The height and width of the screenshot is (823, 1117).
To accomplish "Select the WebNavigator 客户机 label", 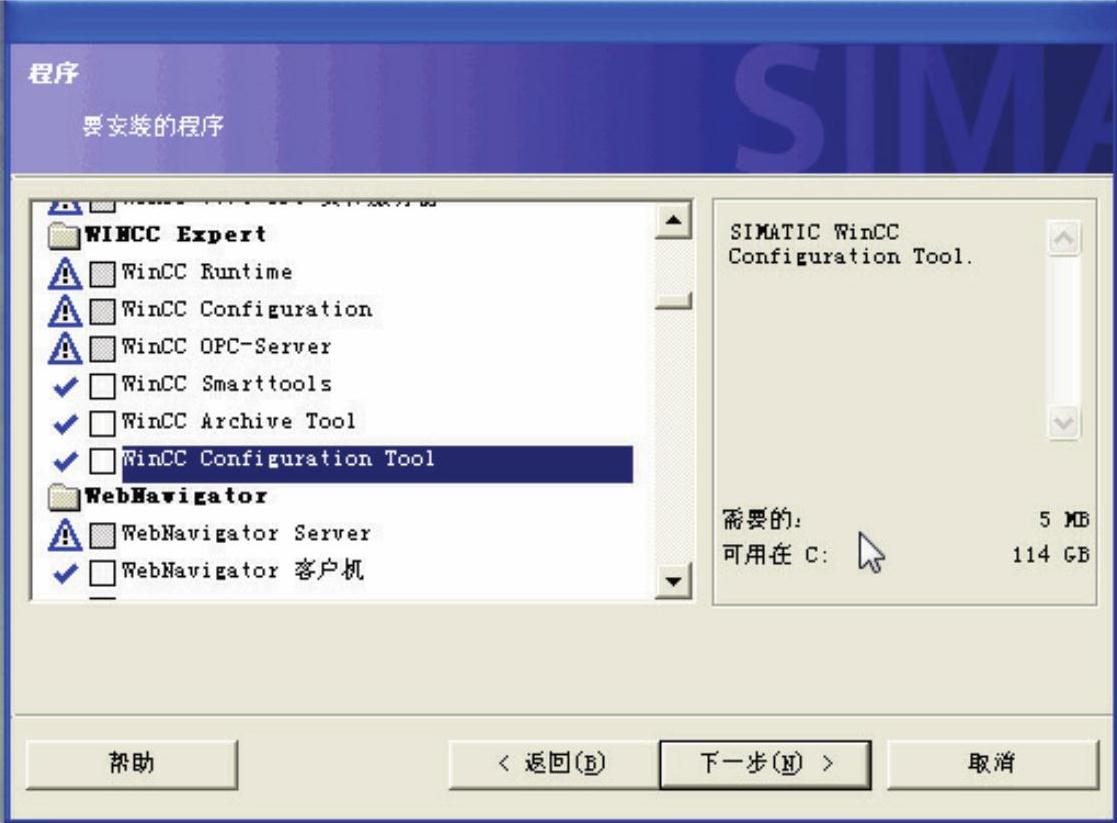I will click(x=242, y=570).
